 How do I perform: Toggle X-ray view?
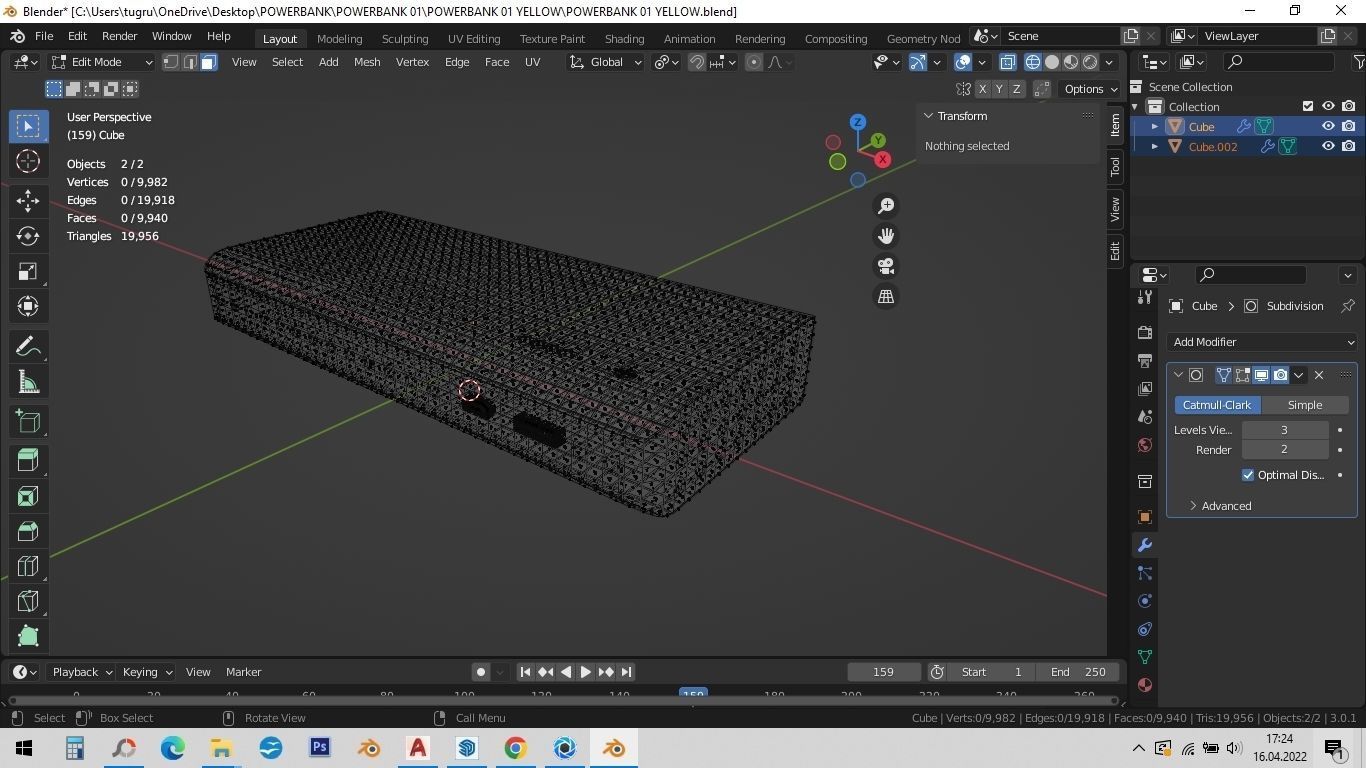pyautogui.click(x=1007, y=62)
